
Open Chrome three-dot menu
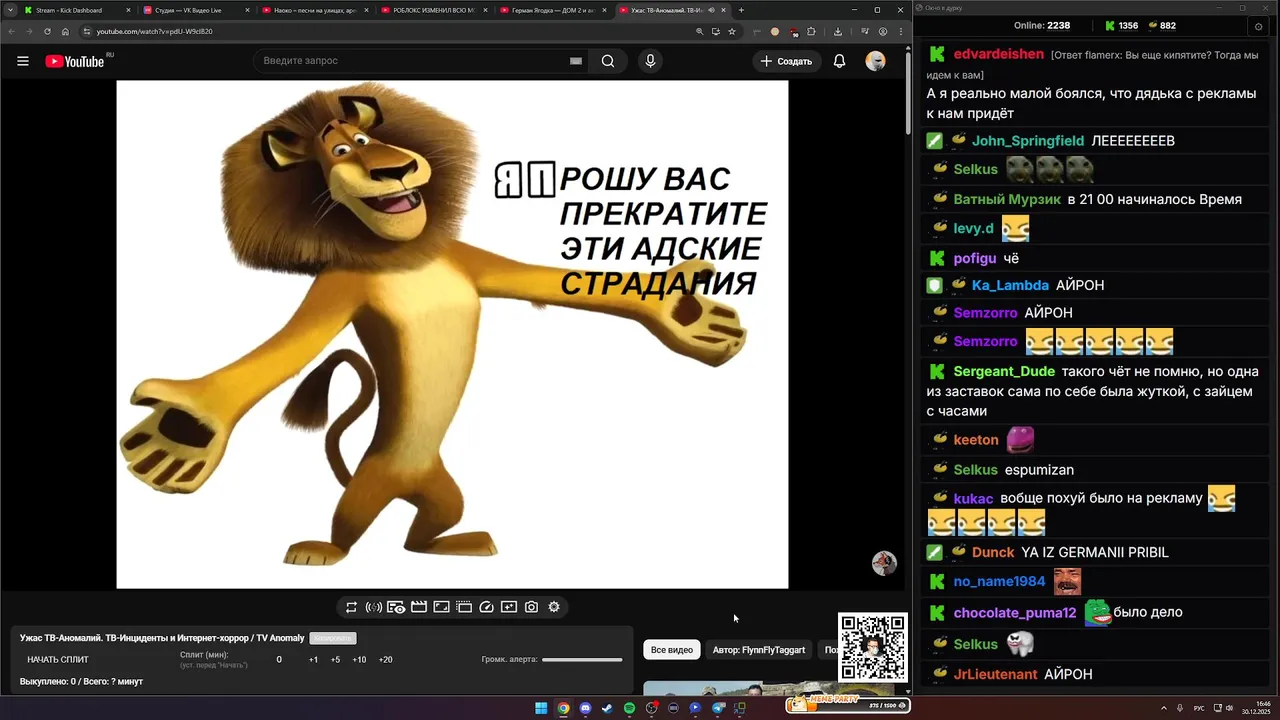(x=899, y=31)
